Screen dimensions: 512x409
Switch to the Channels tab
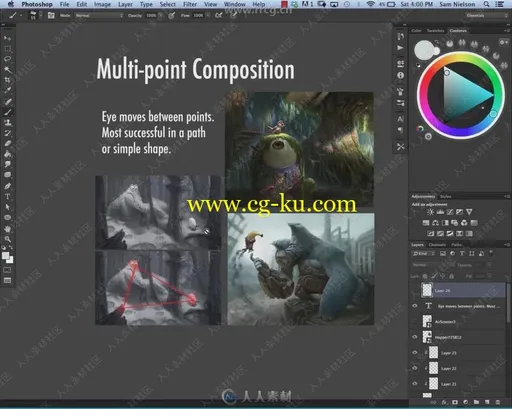click(437, 245)
